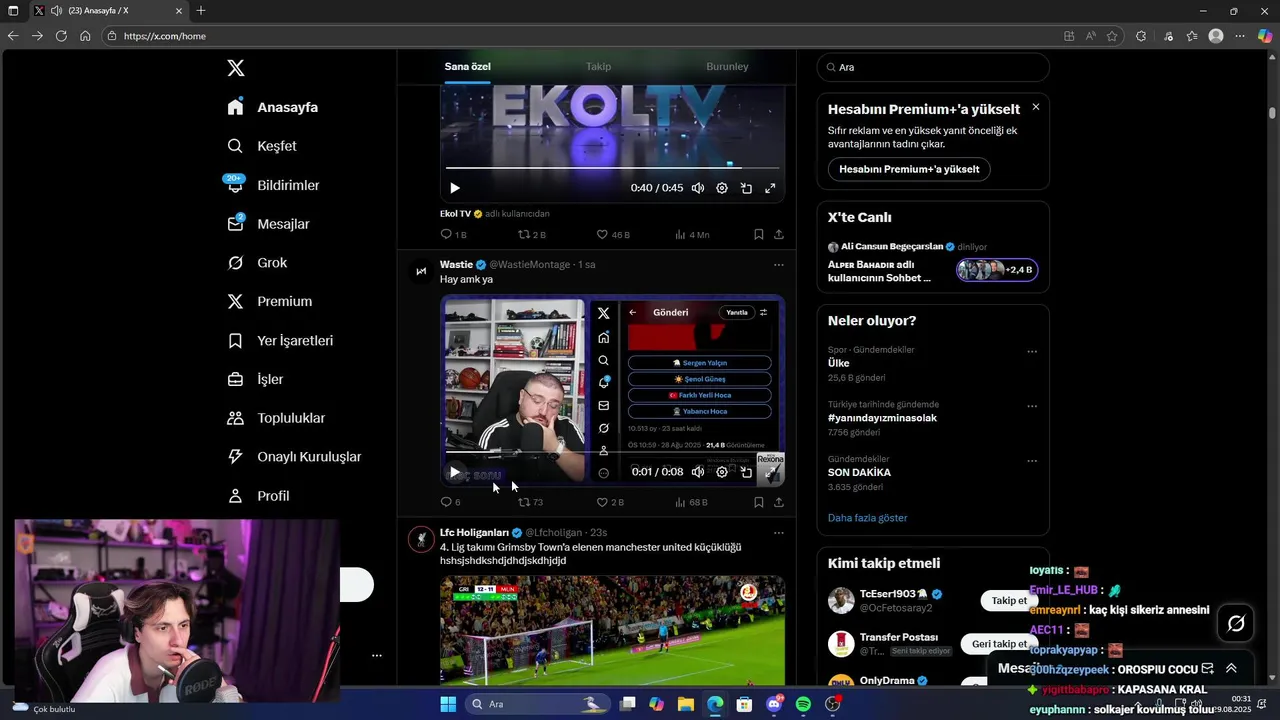Open the Wastie profile name link

456,264
